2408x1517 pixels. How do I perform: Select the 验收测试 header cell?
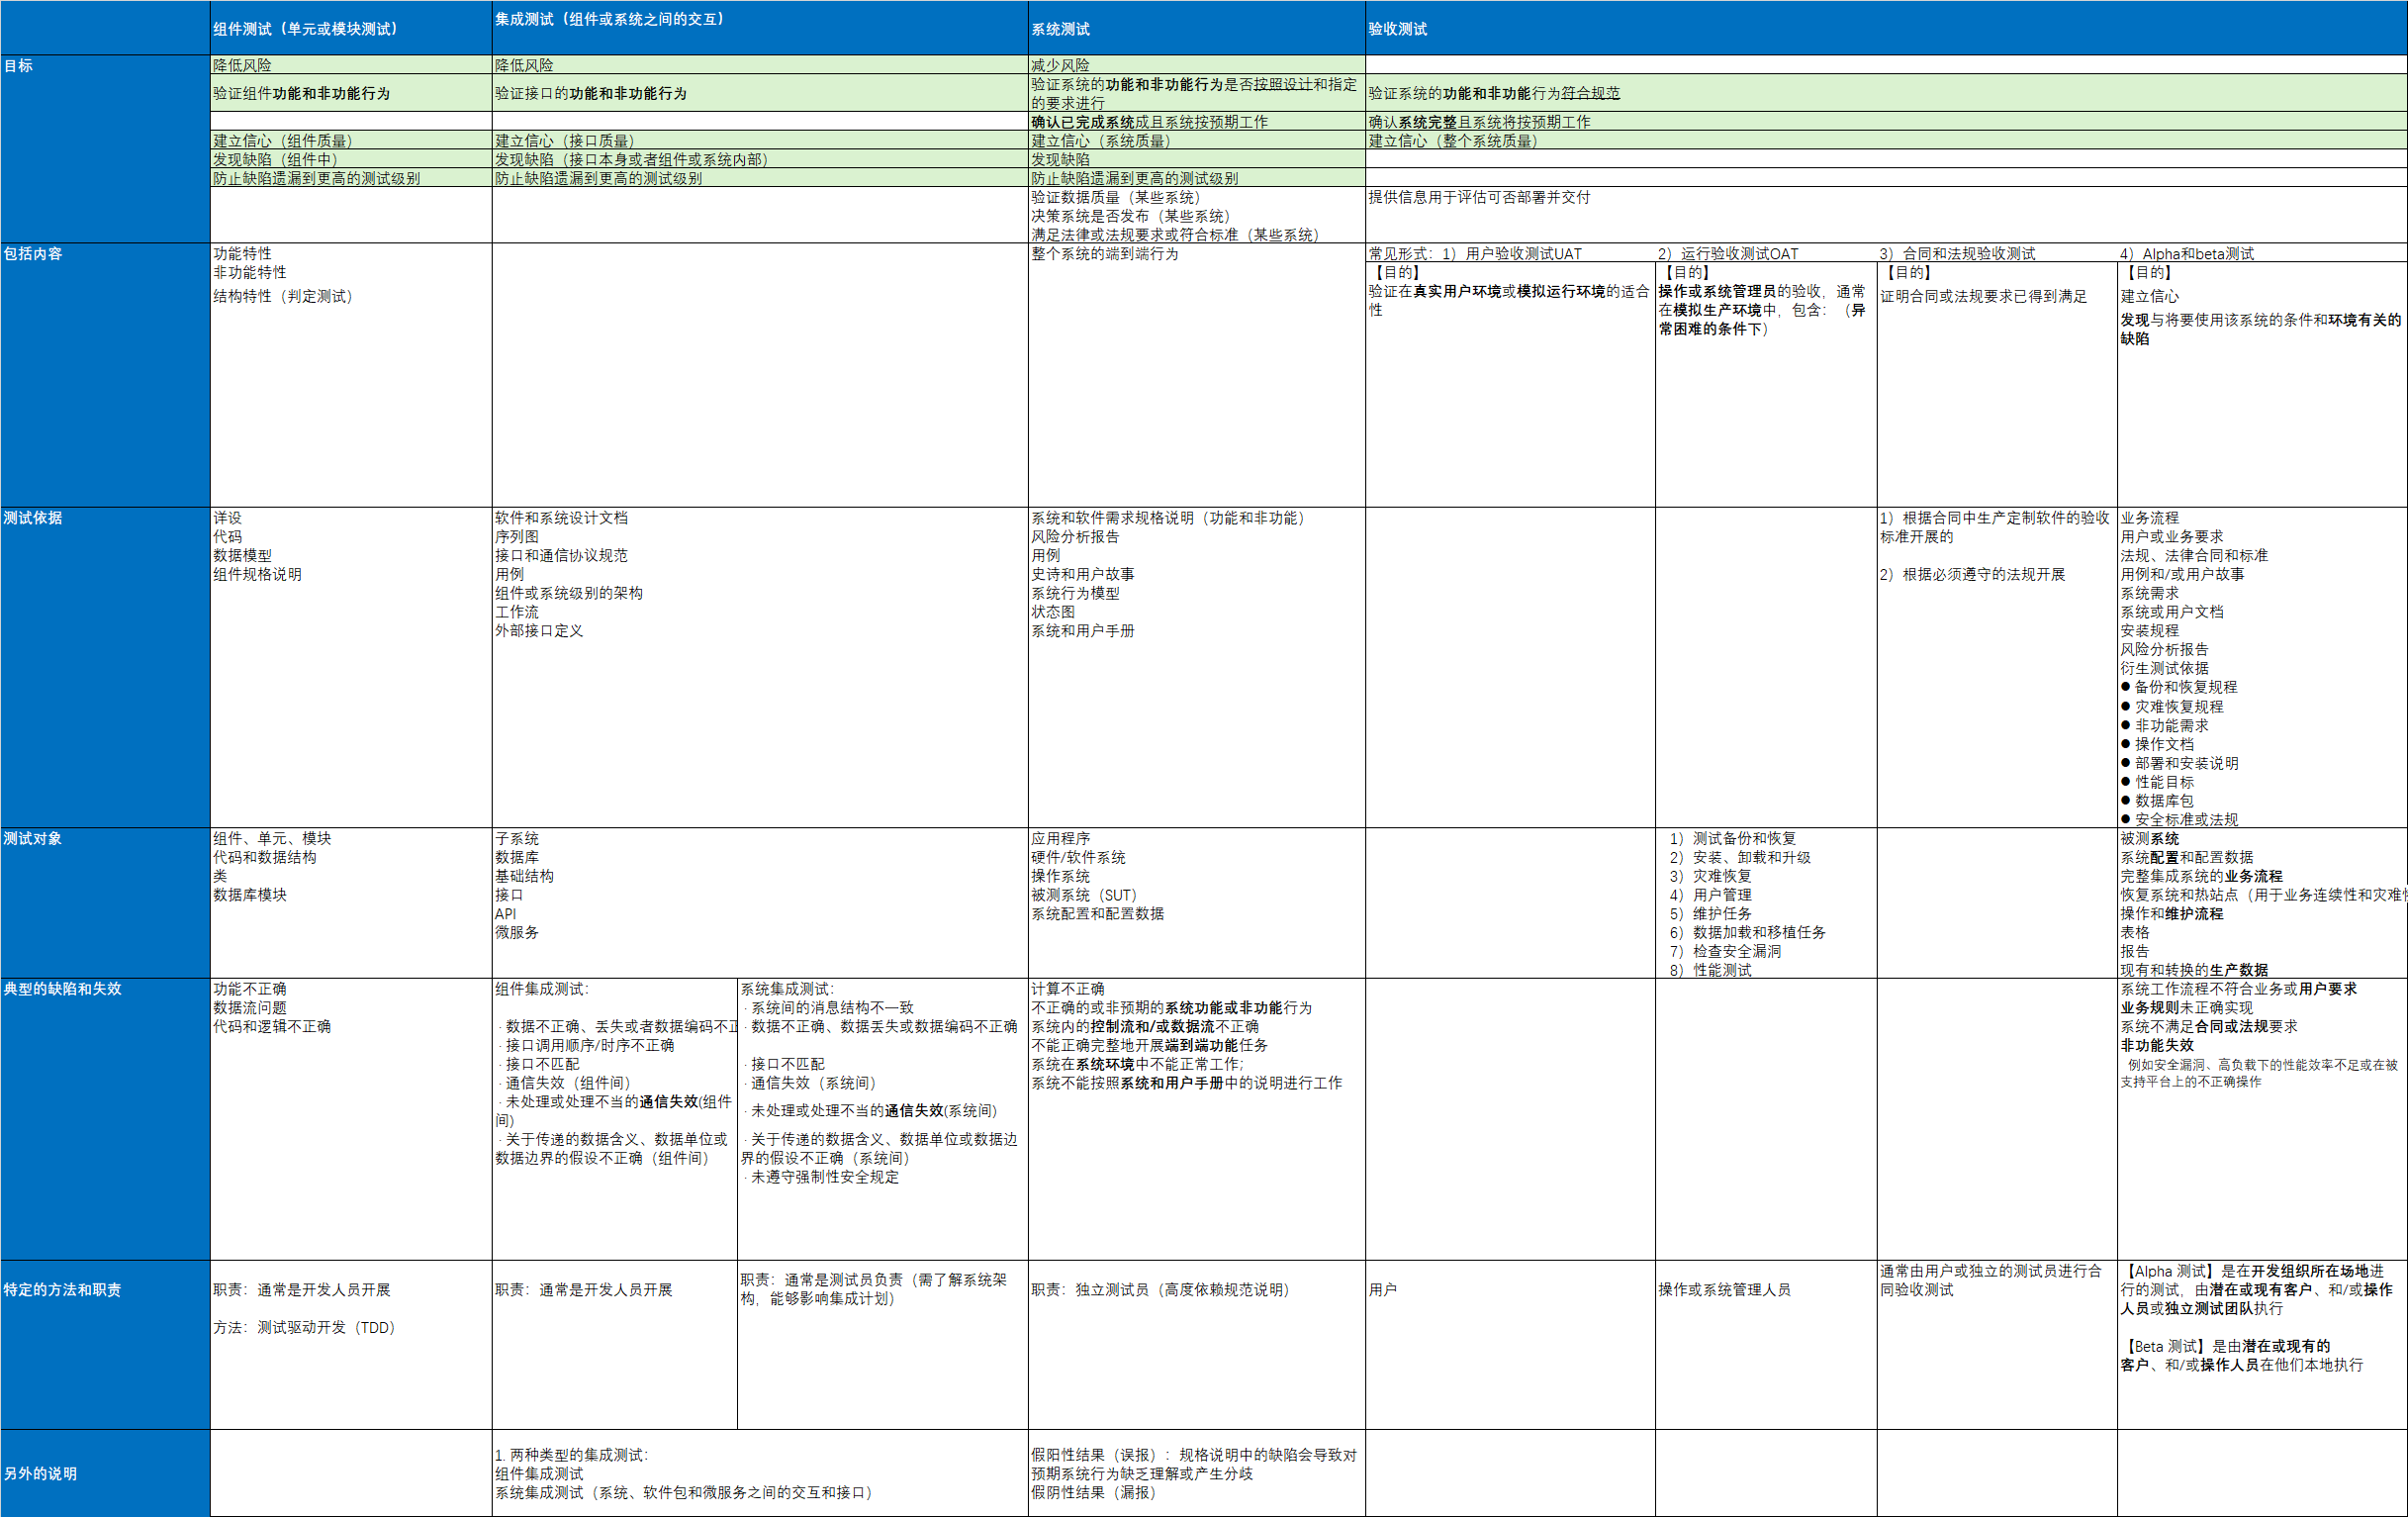tap(1398, 30)
